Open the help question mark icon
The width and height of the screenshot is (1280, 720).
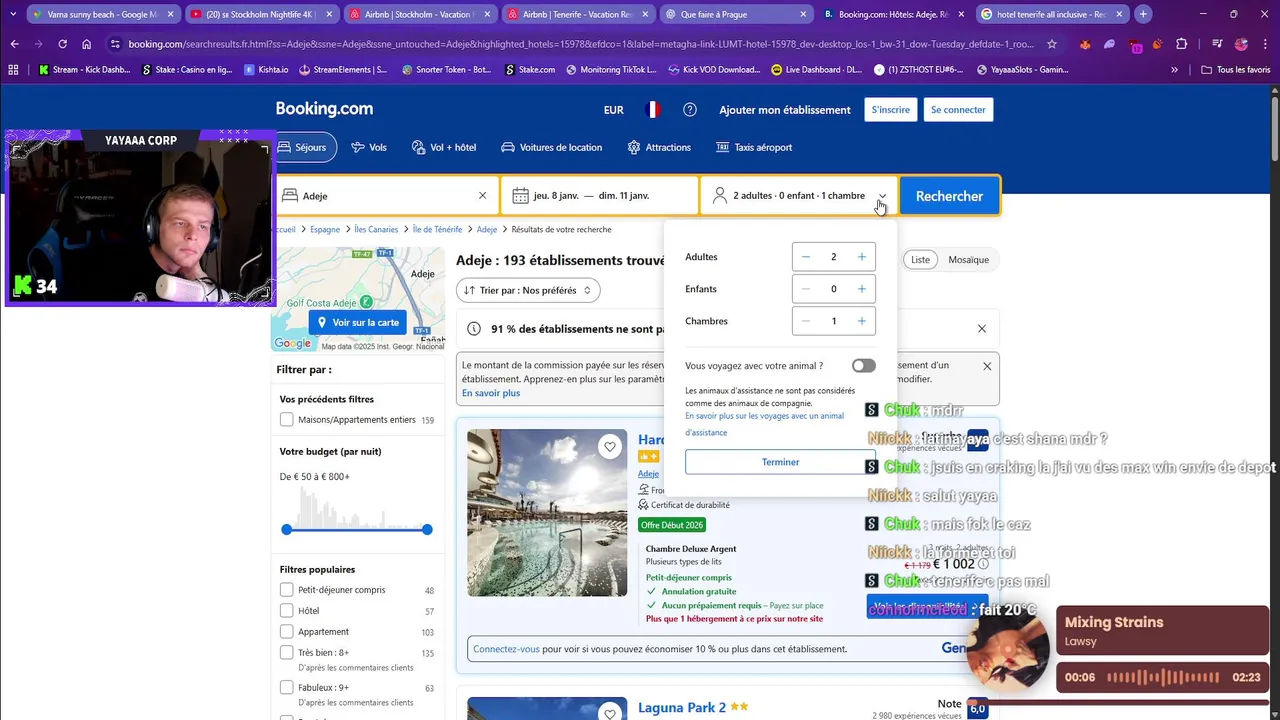pos(690,110)
